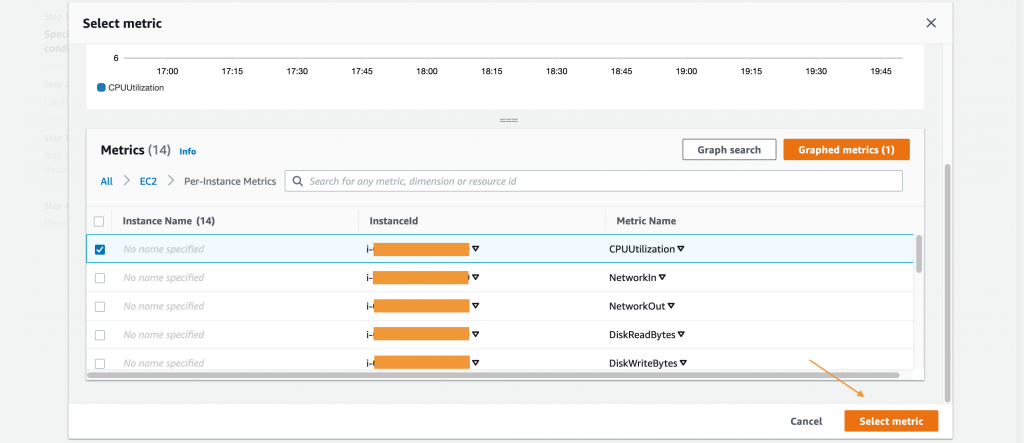Image resolution: width=1024 pixels, height=443 pixels.
Task: Toggle the select-all checkbox in header
Action: tap(99, 221)
